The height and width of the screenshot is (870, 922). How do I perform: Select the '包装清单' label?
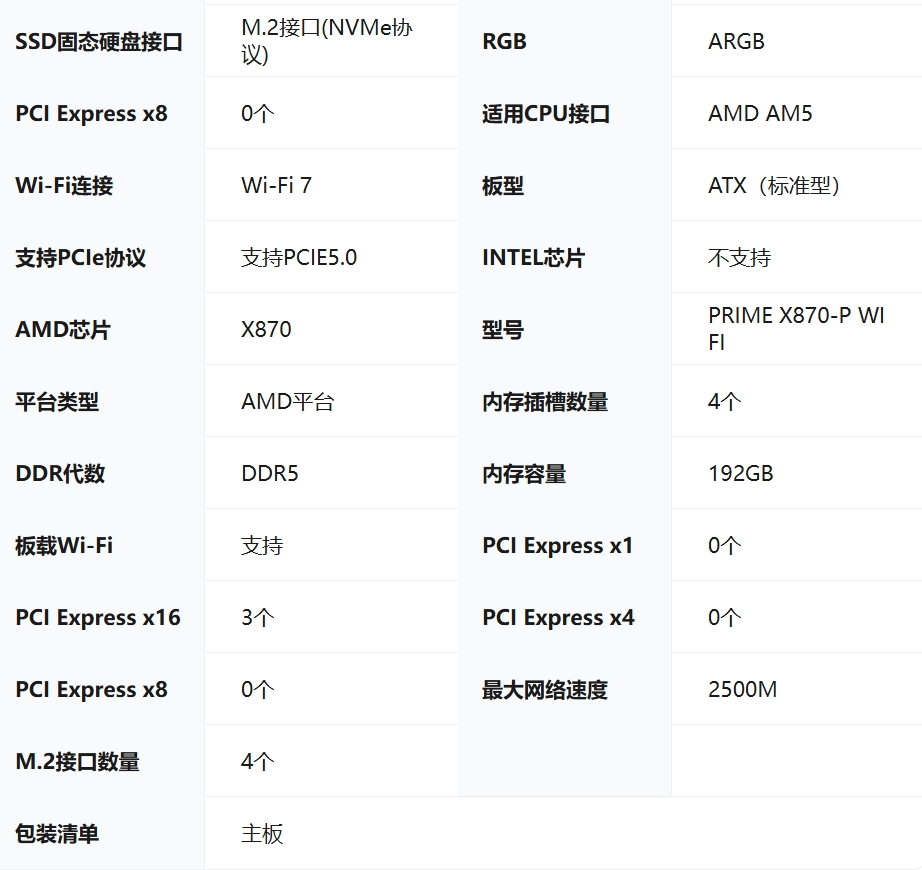pyautogui.click(x=57, y=834)
